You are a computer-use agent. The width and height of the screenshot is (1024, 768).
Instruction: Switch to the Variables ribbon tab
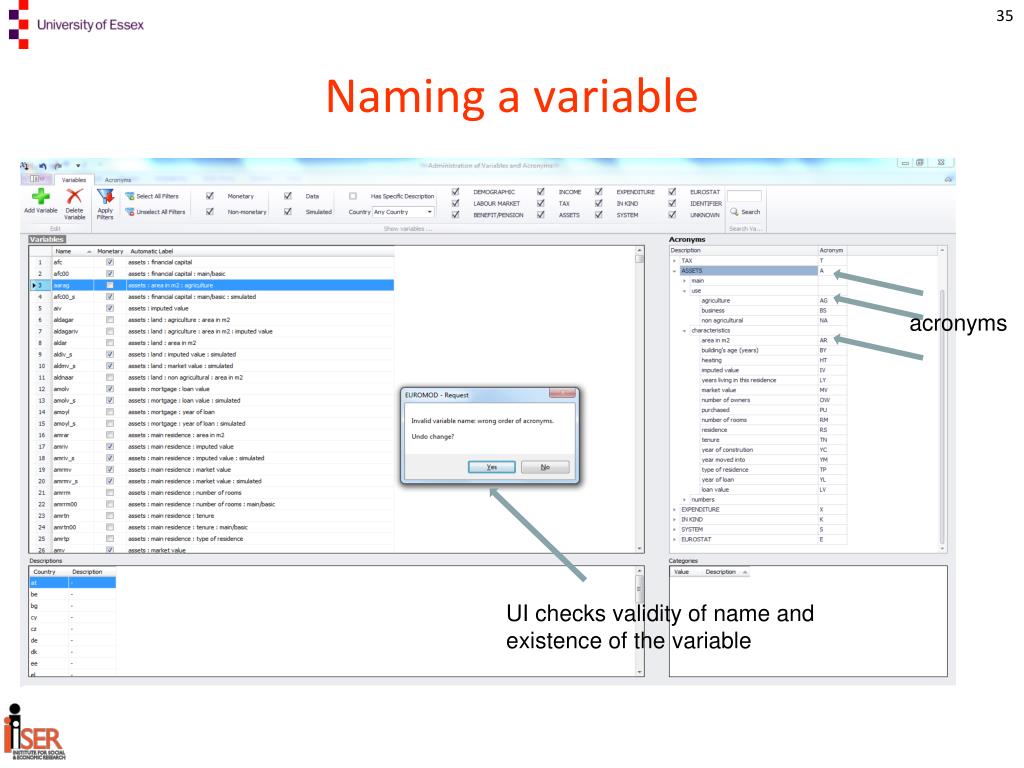[x=74, y=180]
